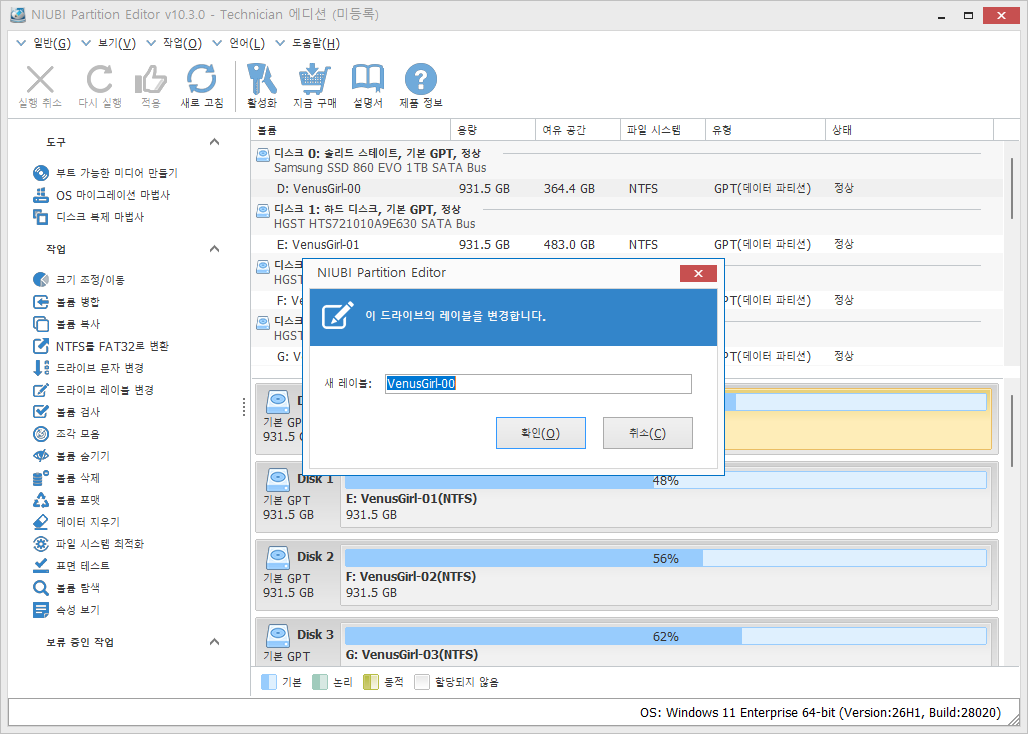Select 드라이브 레이블 변경 in sidebar
The height and width of the screenshot is (734, 1028).
93,390
